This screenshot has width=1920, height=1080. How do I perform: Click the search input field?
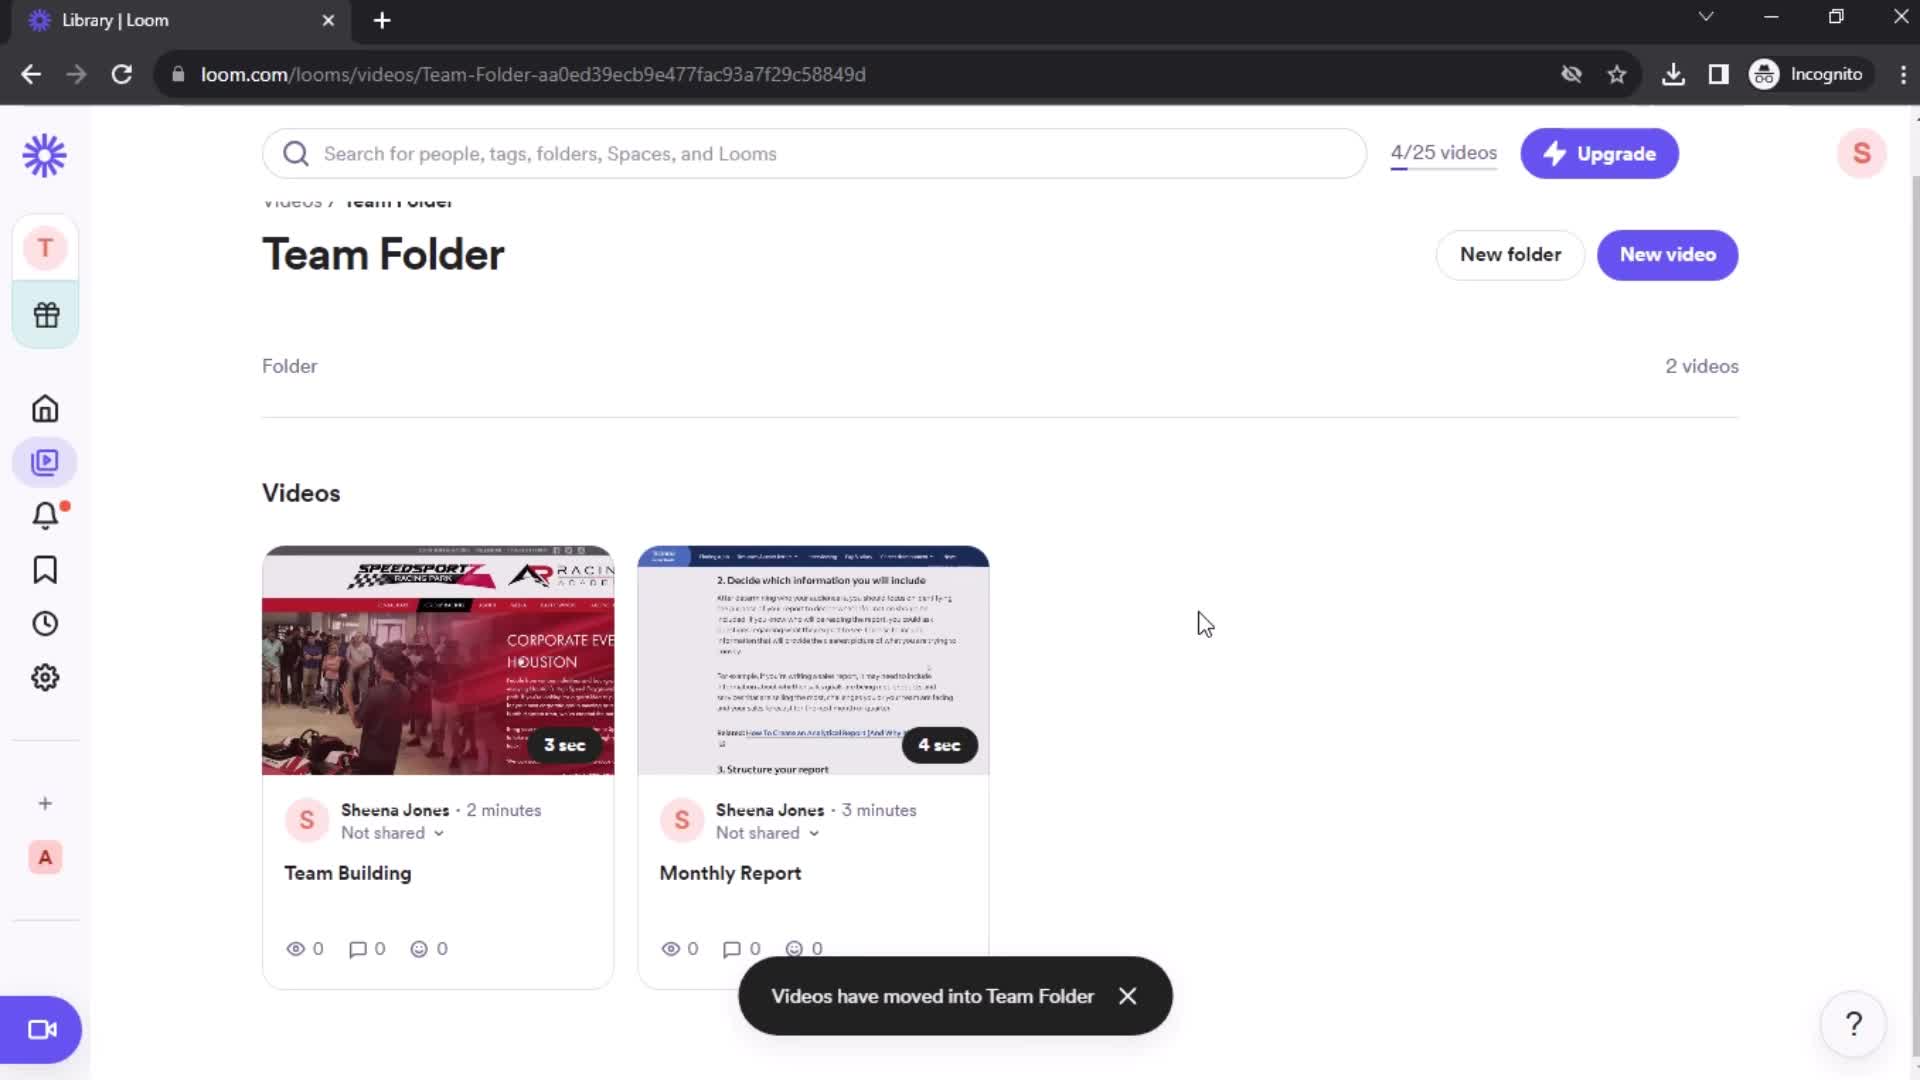click(814, 153)
